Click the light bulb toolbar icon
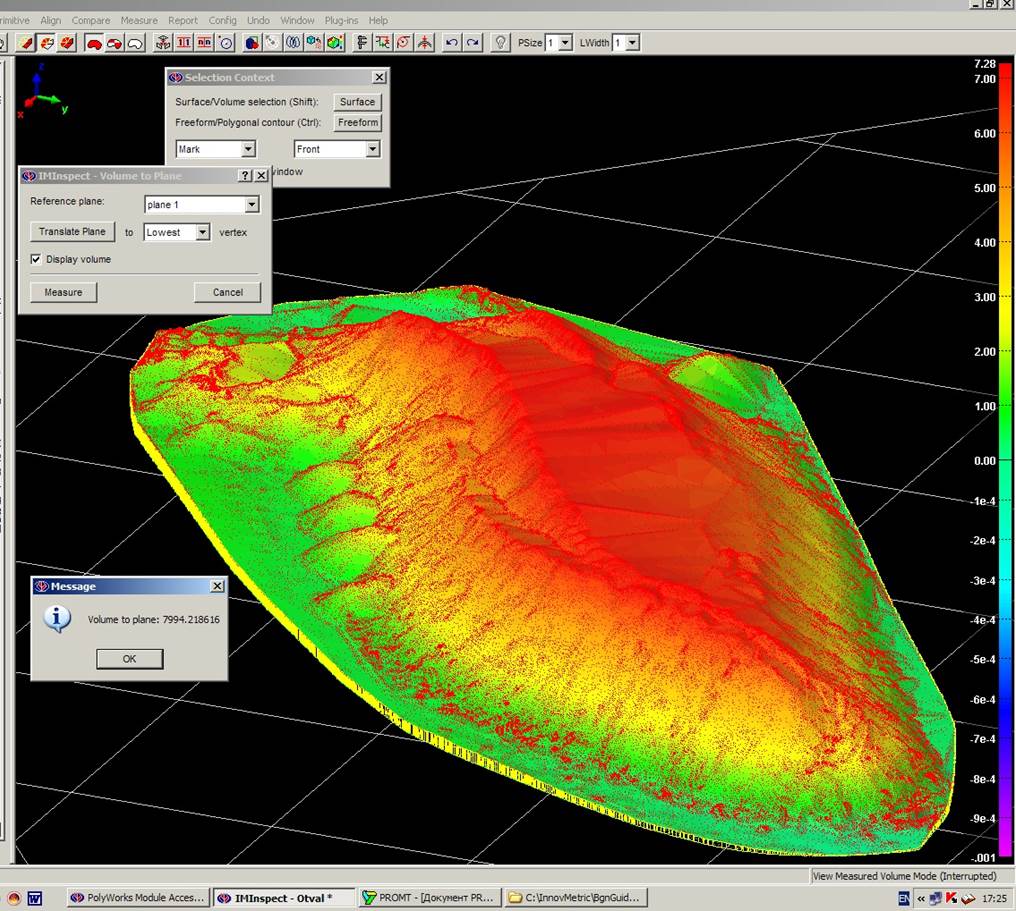The height and width of the screenshot is (911, 1016). pos(500,43)
